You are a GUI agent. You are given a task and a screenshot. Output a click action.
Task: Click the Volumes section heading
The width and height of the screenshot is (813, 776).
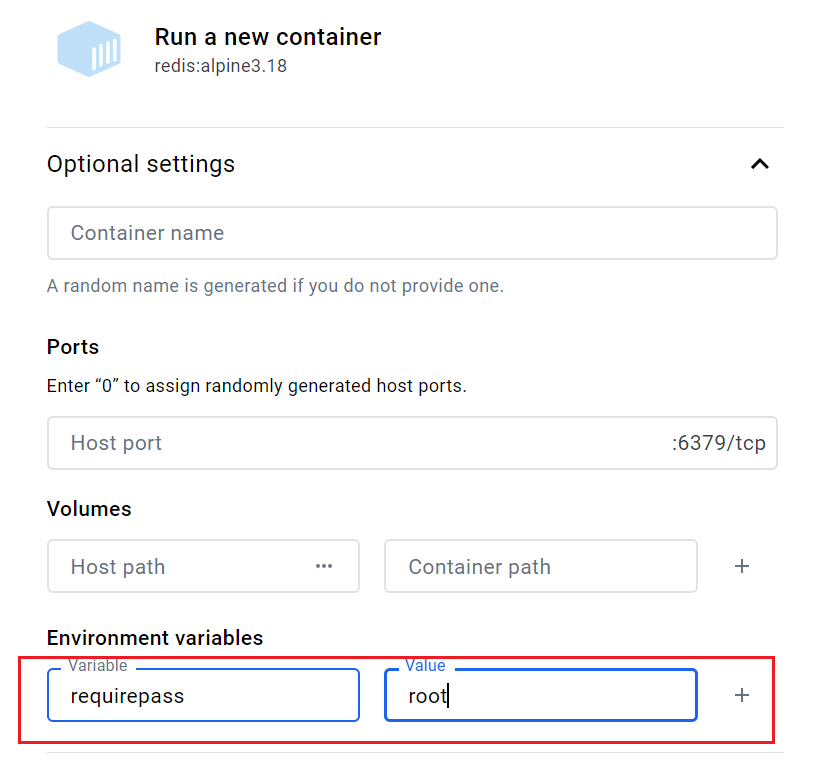89,509
